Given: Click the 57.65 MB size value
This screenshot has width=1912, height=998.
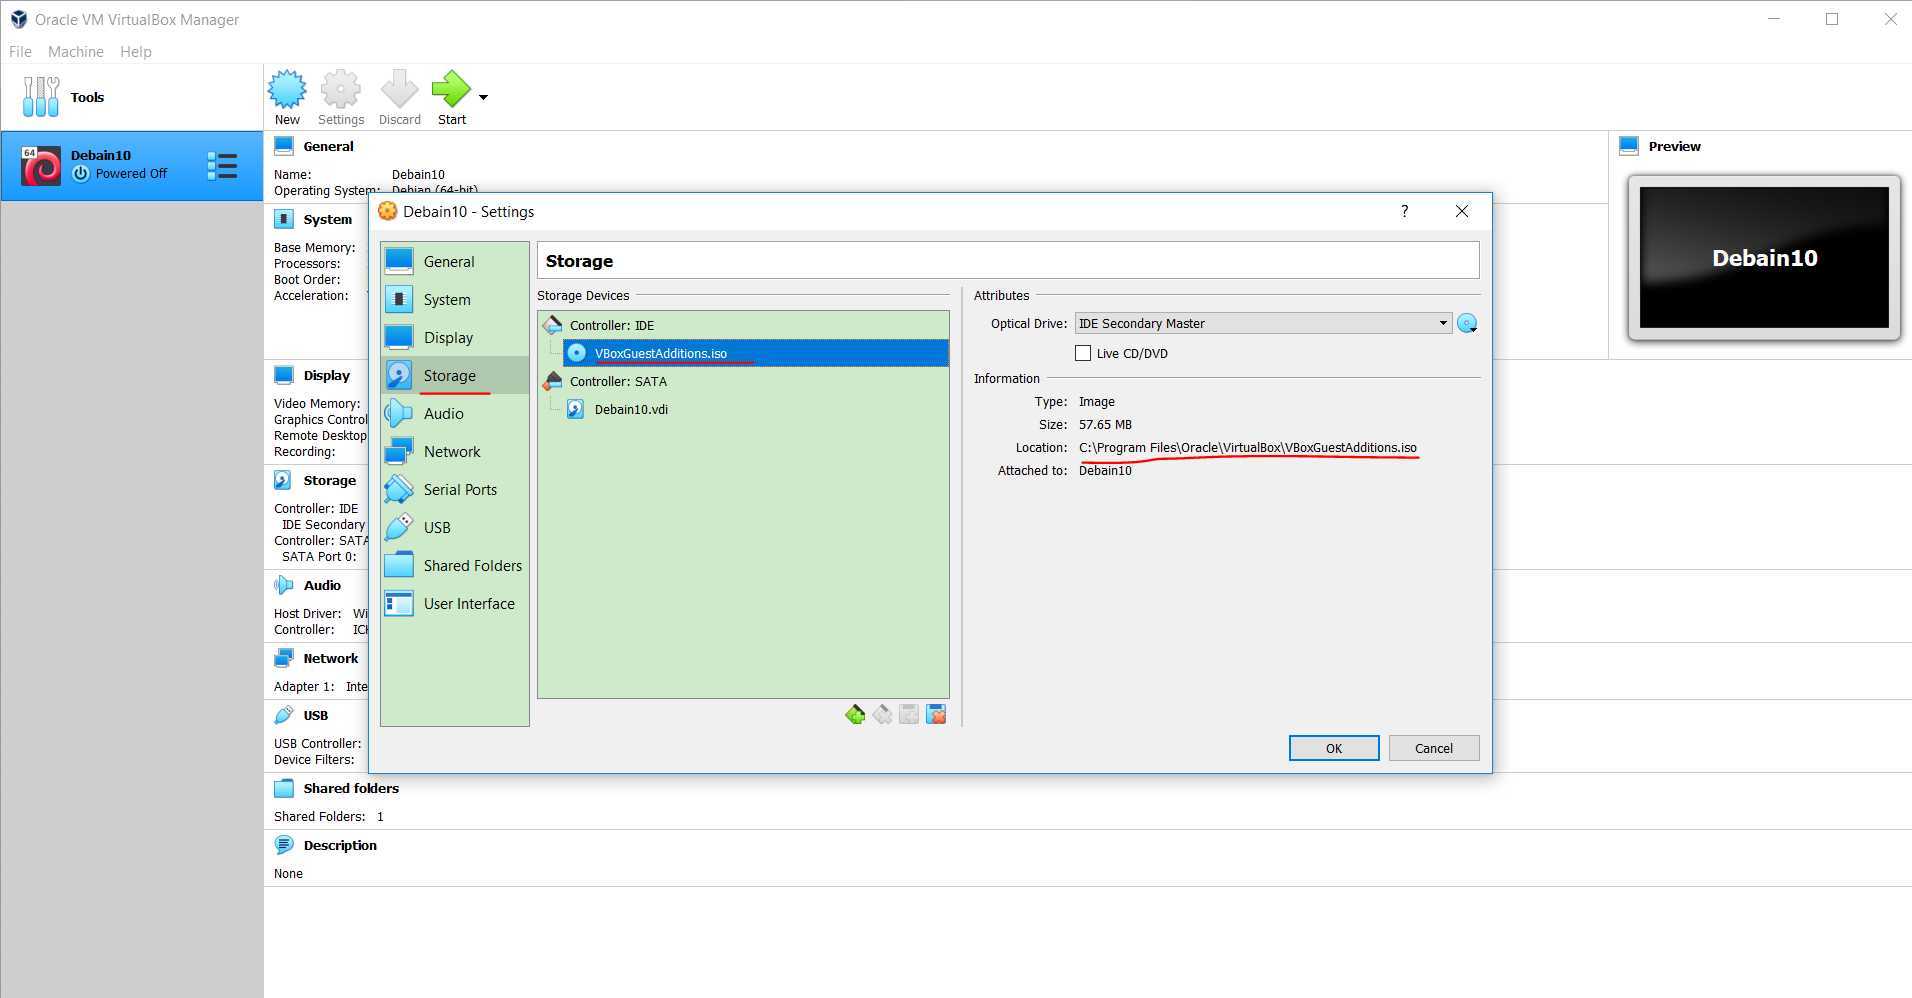Looking at the screenshot, I should (1105, 424).
